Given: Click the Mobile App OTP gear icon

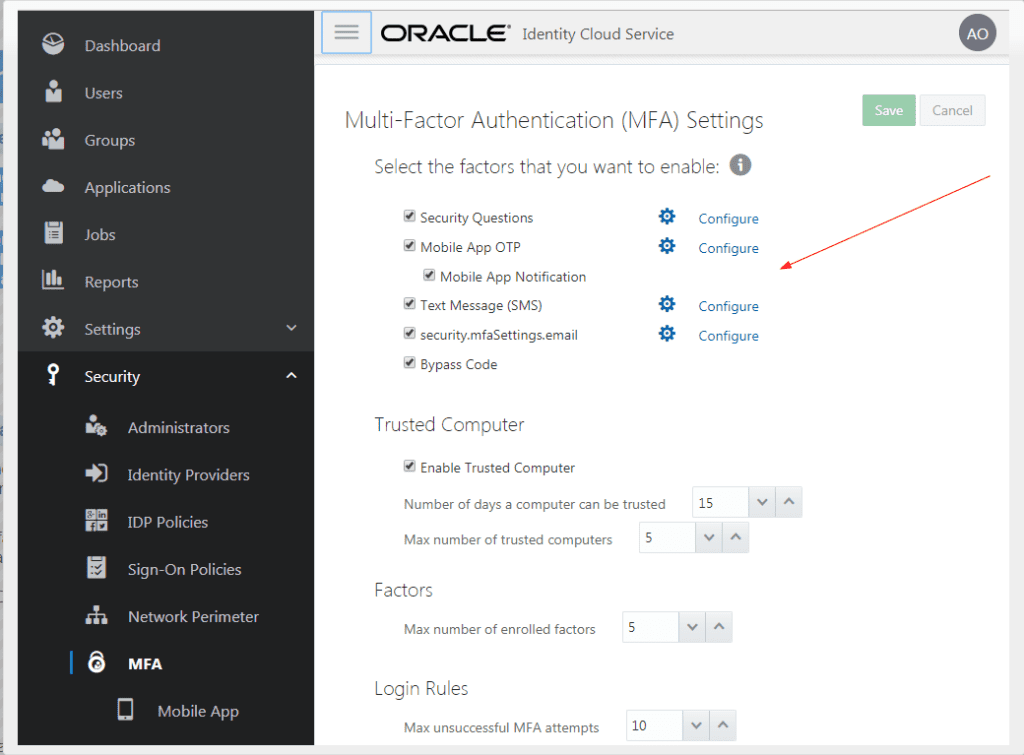Looking at the screenshot, I should [x=667, y=246].
